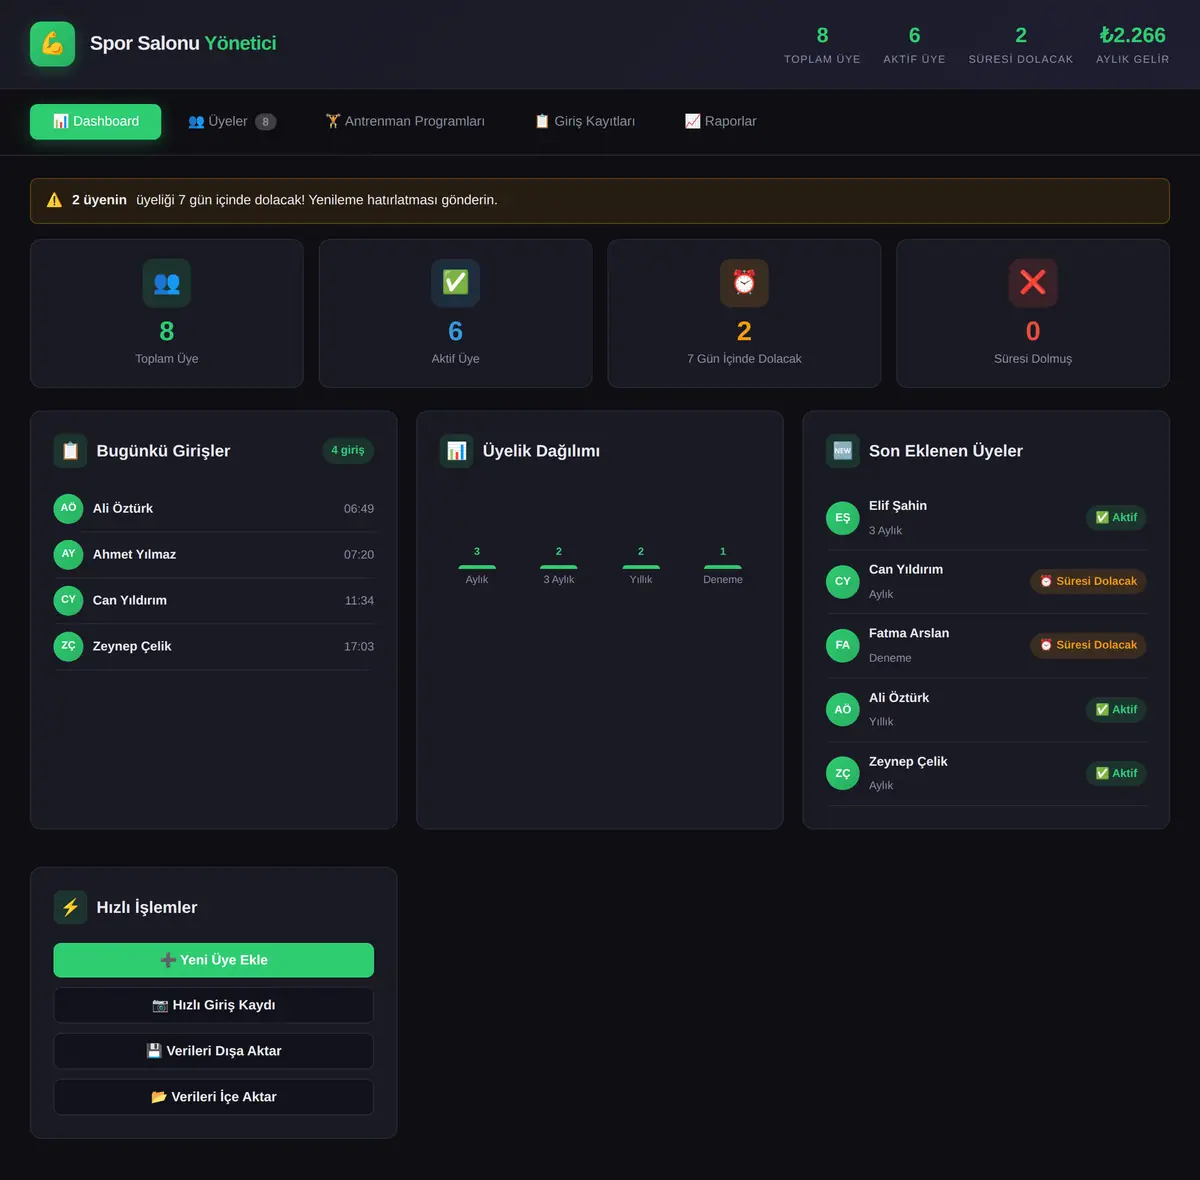Click the Deneme bar in Üyelik Dağılımı
The width and height of the screenshot is (1200, 1180).
point(723,567)
